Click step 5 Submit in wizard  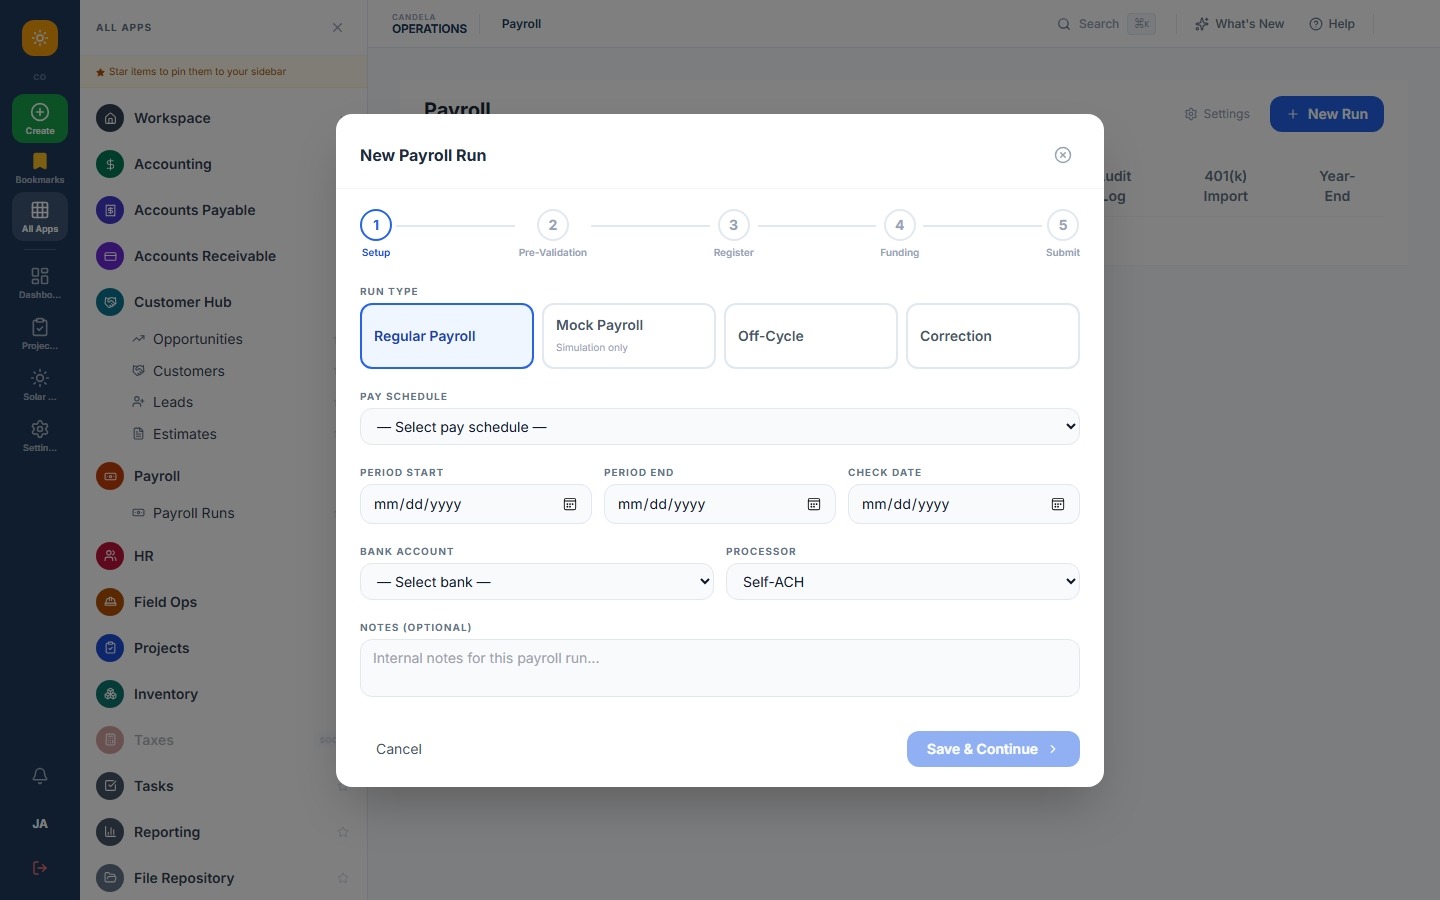pyautogui.click(x=1063, y=225)
